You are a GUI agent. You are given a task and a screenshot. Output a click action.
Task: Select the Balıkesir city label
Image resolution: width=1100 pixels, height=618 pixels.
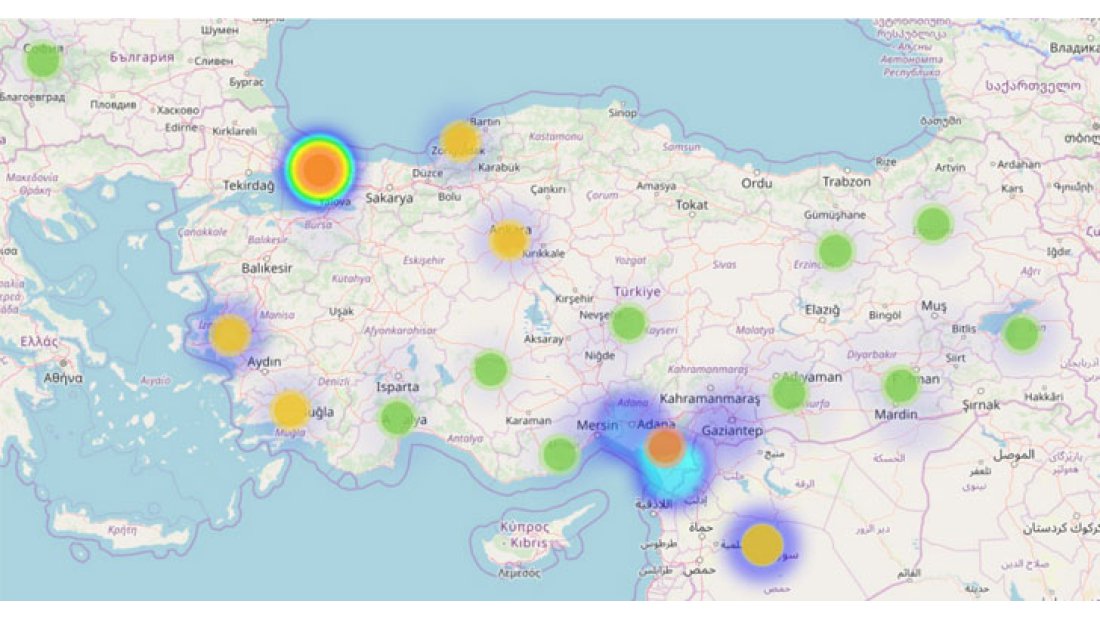pos(267,268)
